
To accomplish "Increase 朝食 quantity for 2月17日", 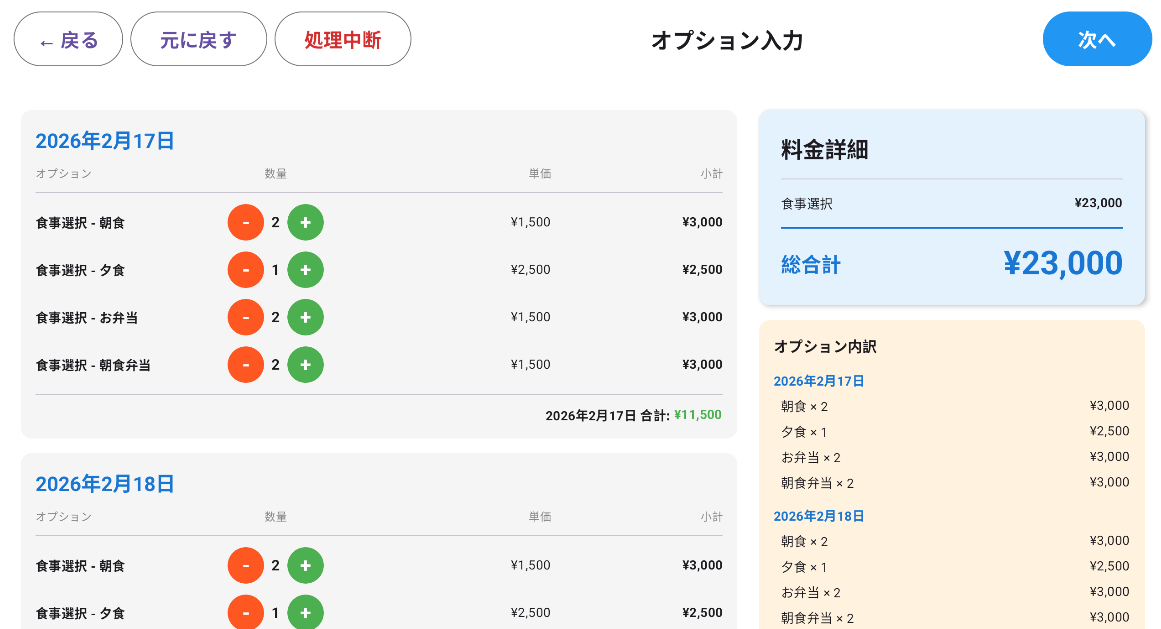I will [x=305, y=222].
